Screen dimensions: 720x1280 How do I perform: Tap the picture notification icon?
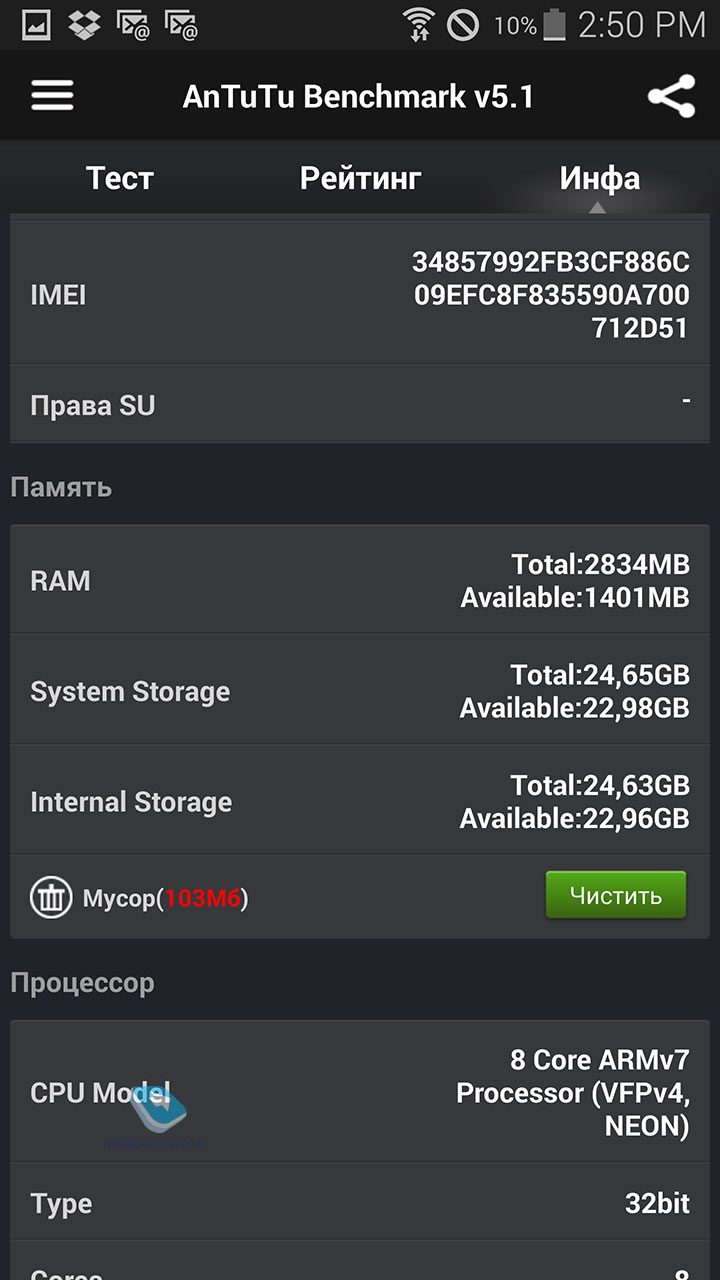[x=37, y=24]
